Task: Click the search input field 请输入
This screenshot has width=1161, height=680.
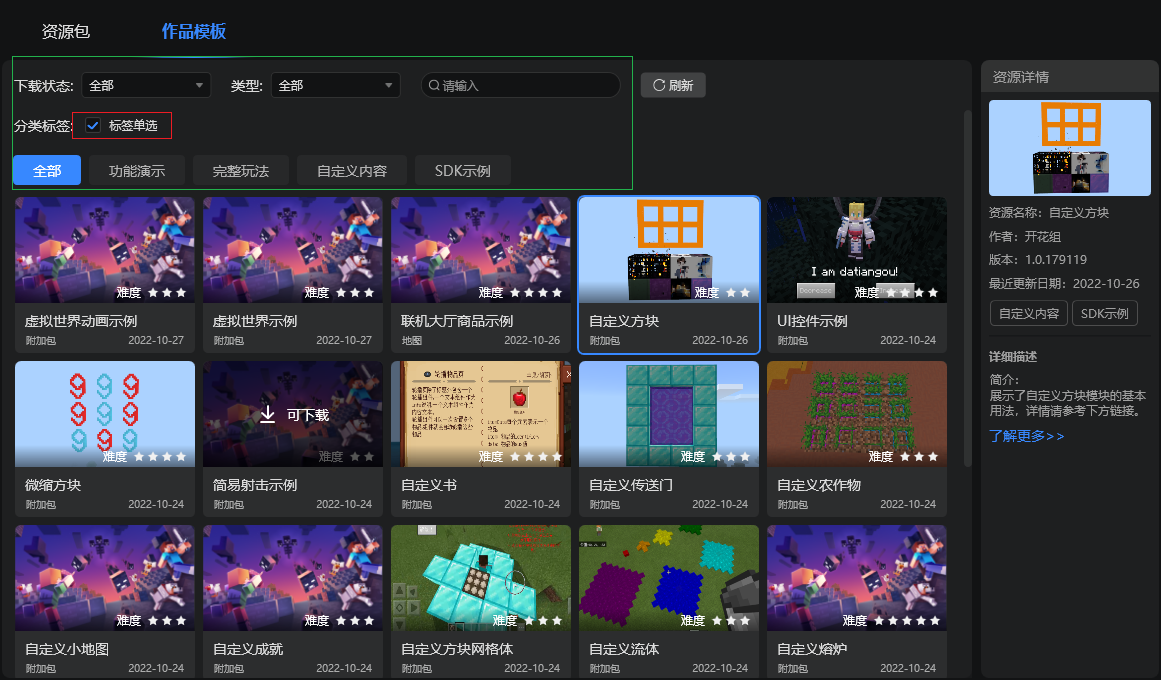Action: (521, 85)
